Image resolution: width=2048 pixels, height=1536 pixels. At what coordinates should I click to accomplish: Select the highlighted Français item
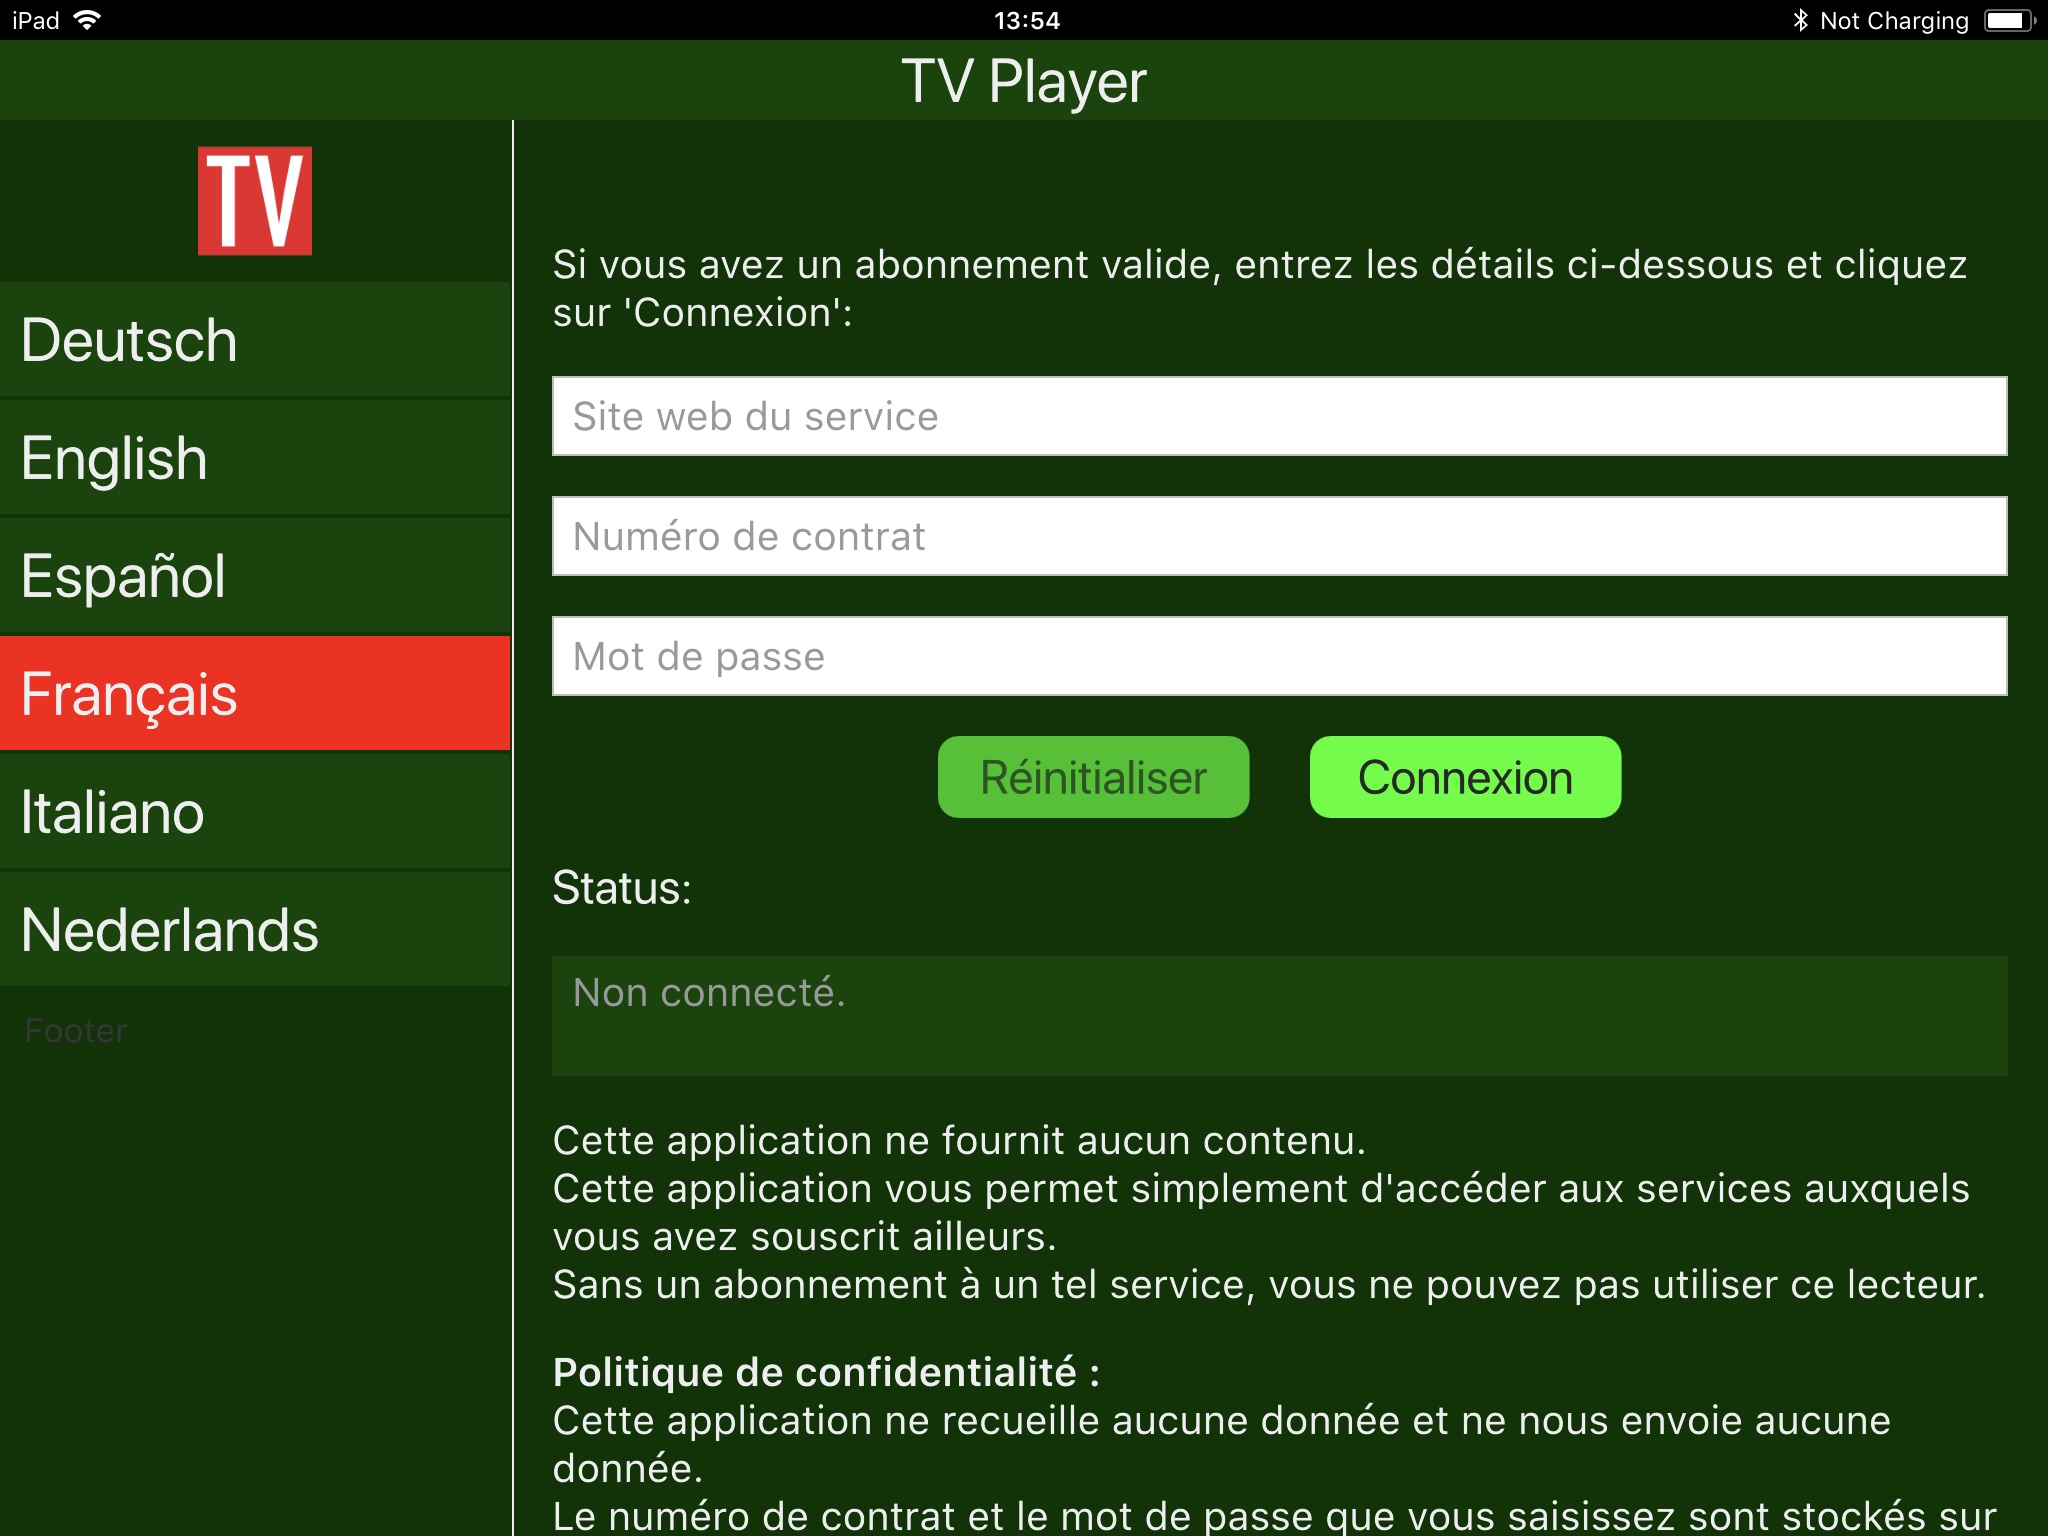click(x=255, y=694)
